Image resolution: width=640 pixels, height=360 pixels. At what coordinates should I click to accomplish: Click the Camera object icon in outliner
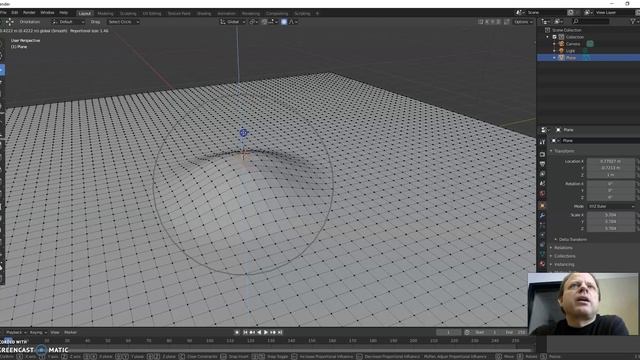tap(562, 44)
